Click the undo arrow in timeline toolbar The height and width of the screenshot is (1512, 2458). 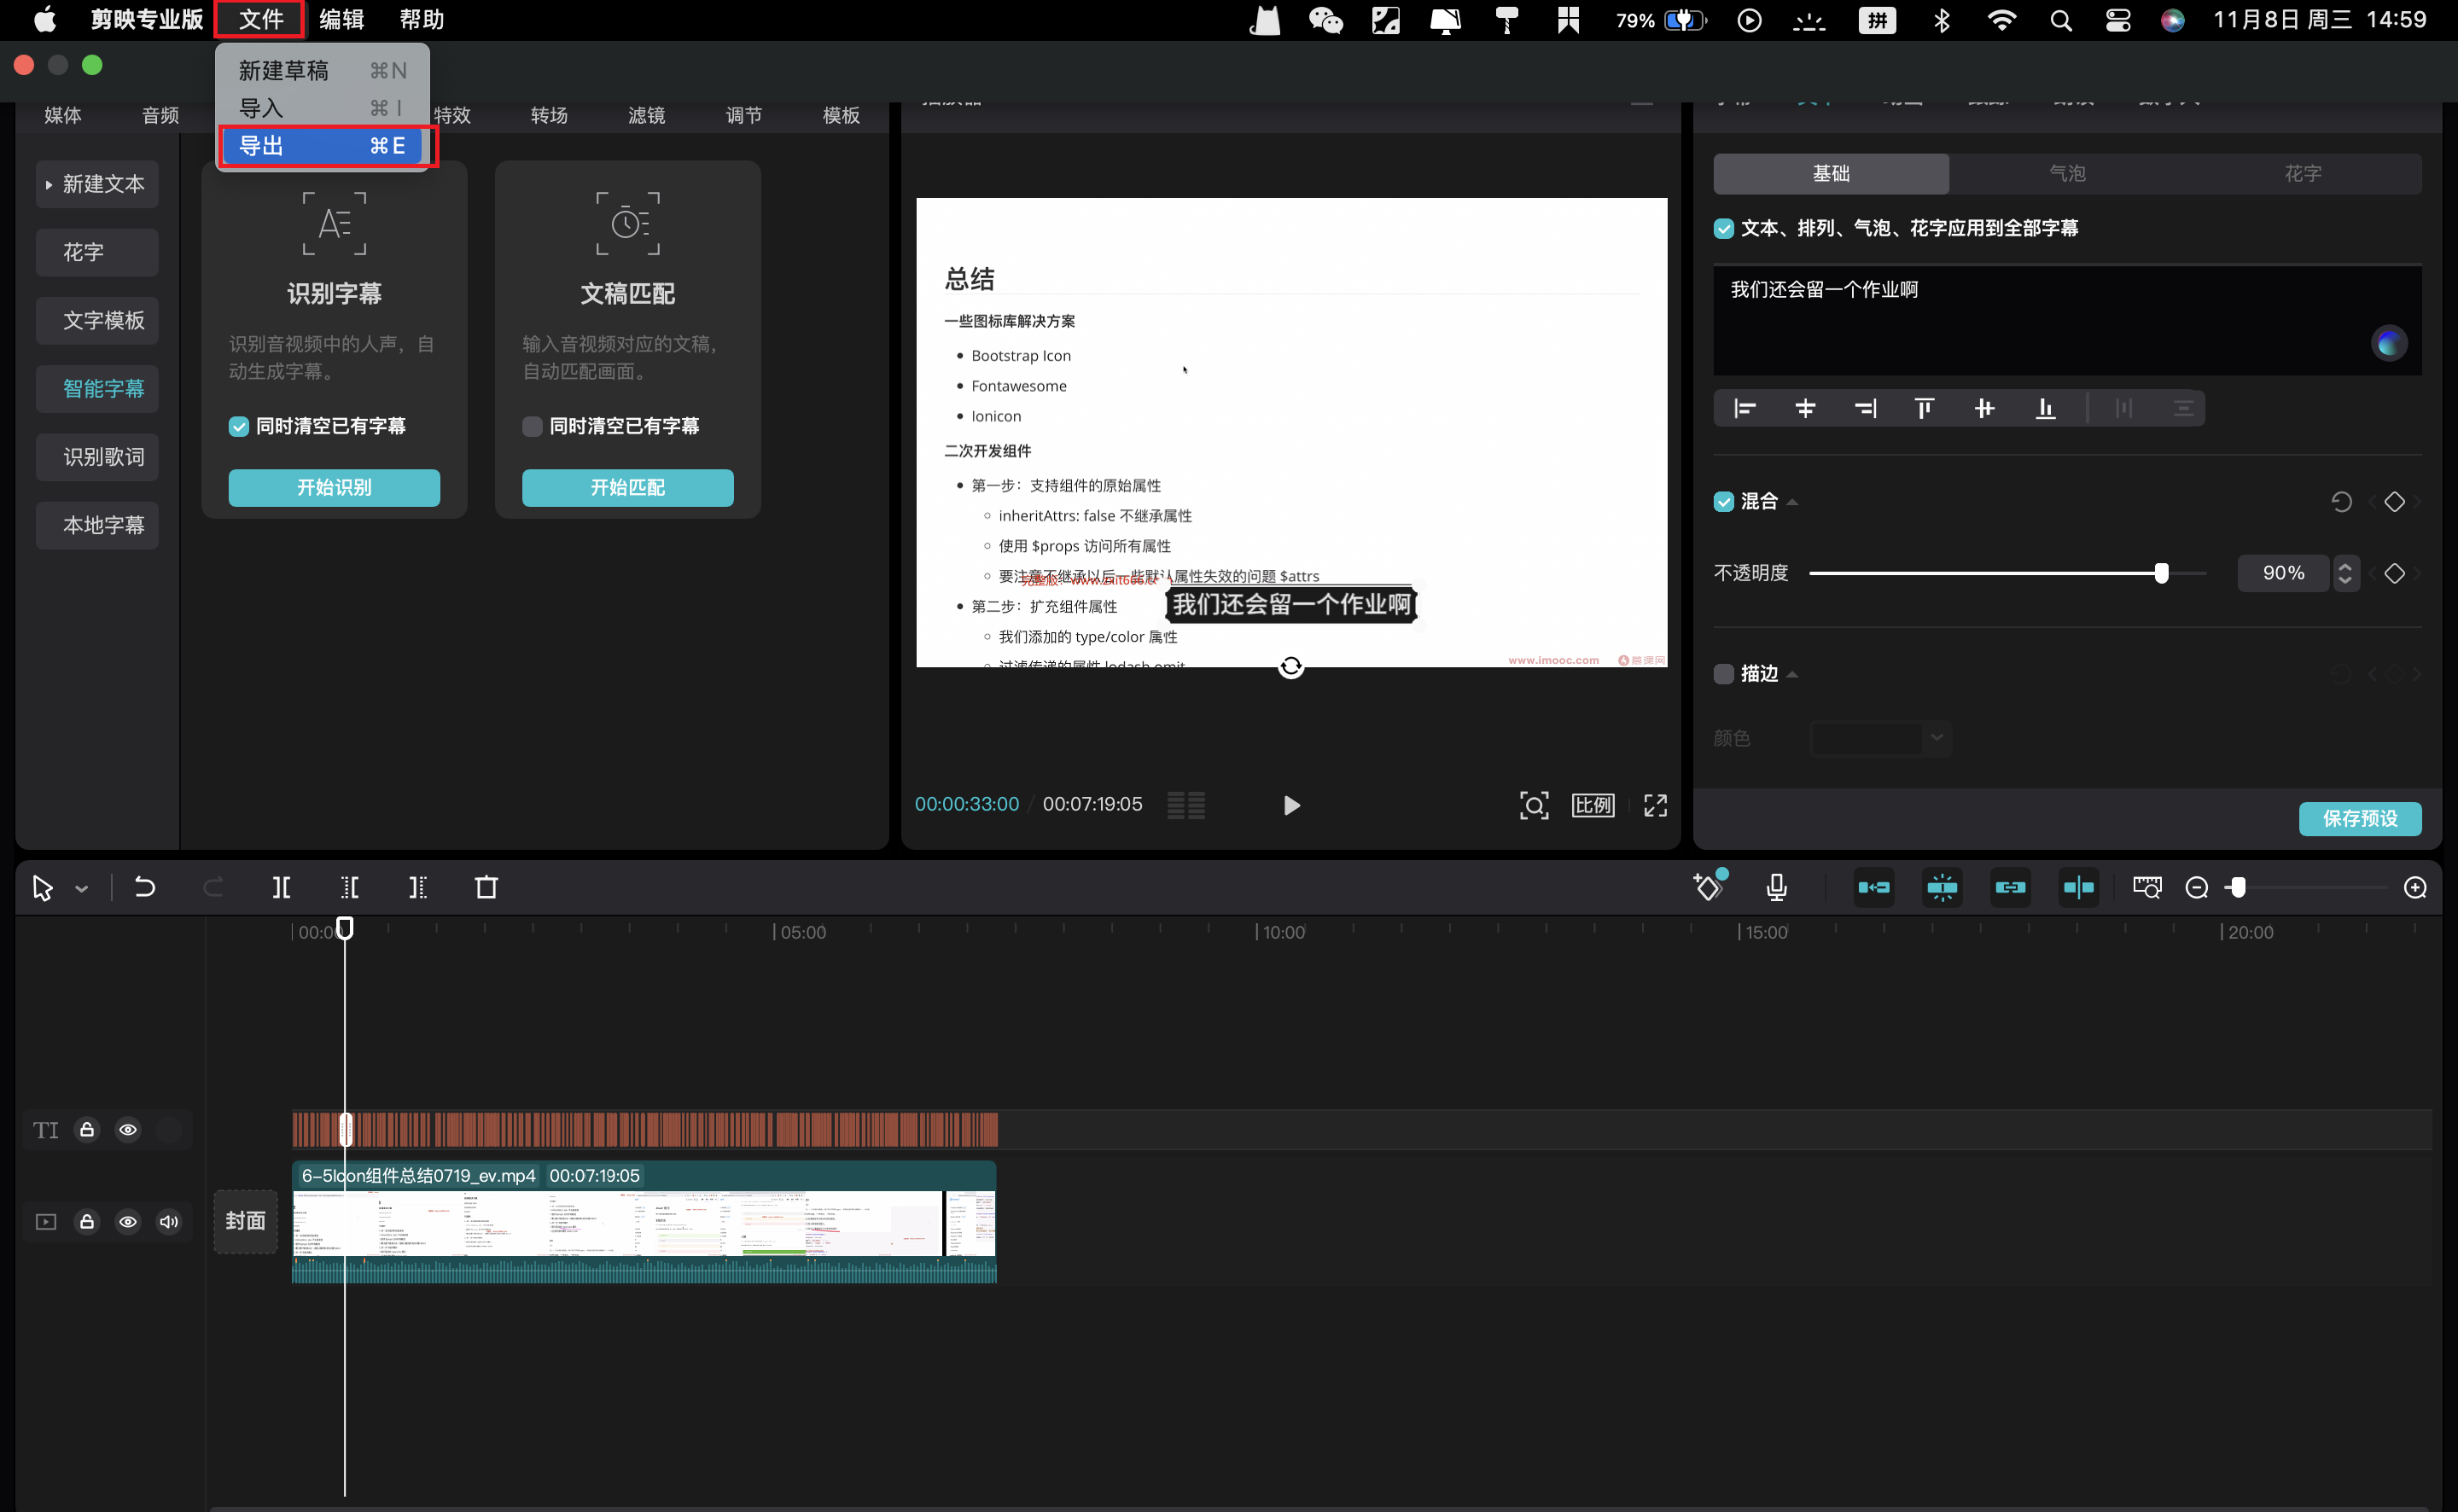pos(144,887)
